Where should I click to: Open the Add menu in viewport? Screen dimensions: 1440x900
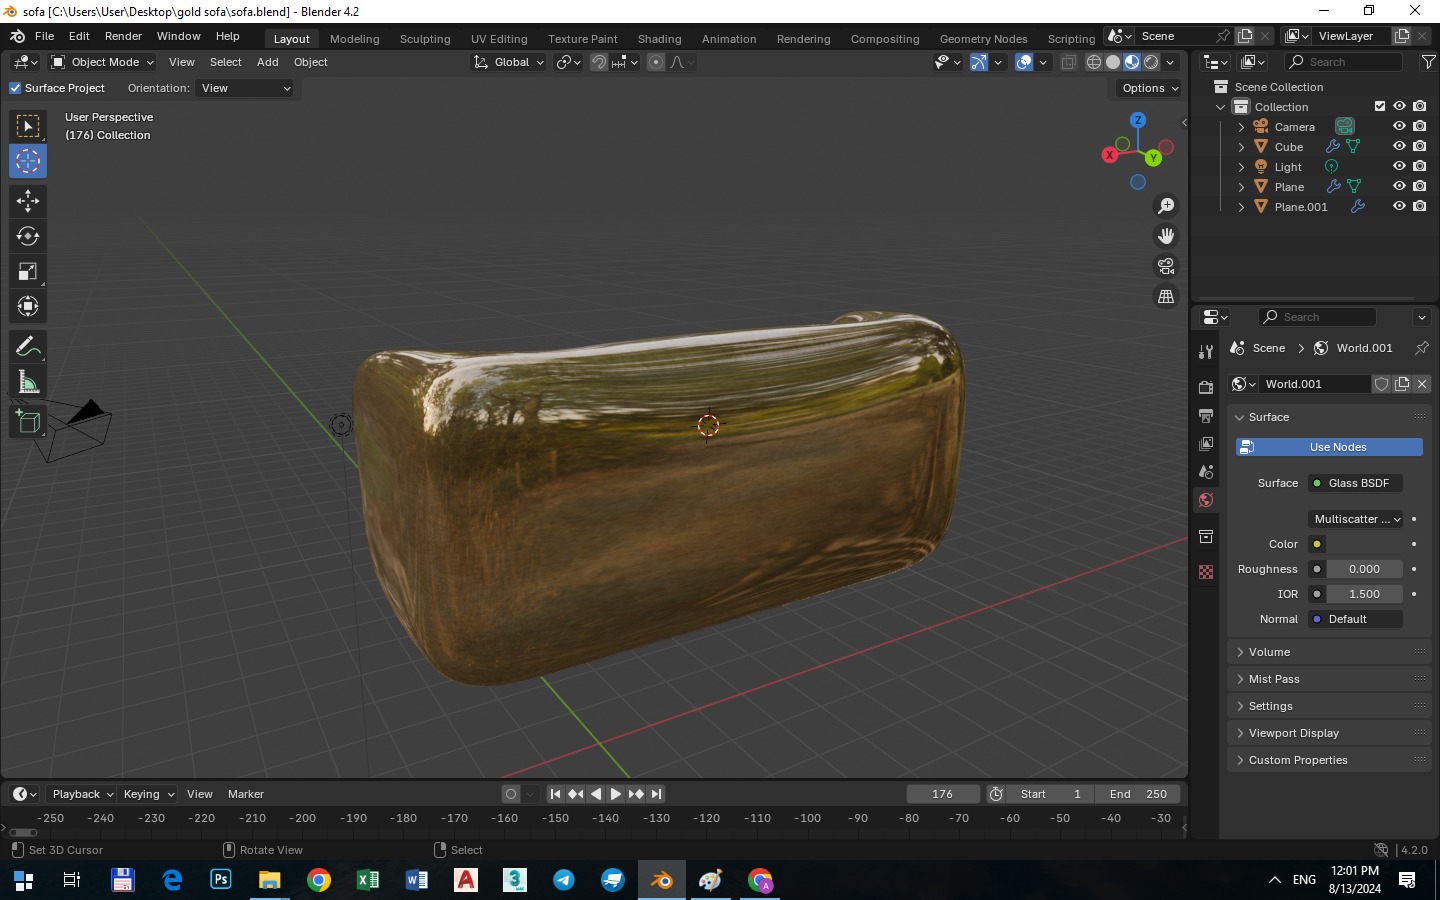click(x=267, y=62)
